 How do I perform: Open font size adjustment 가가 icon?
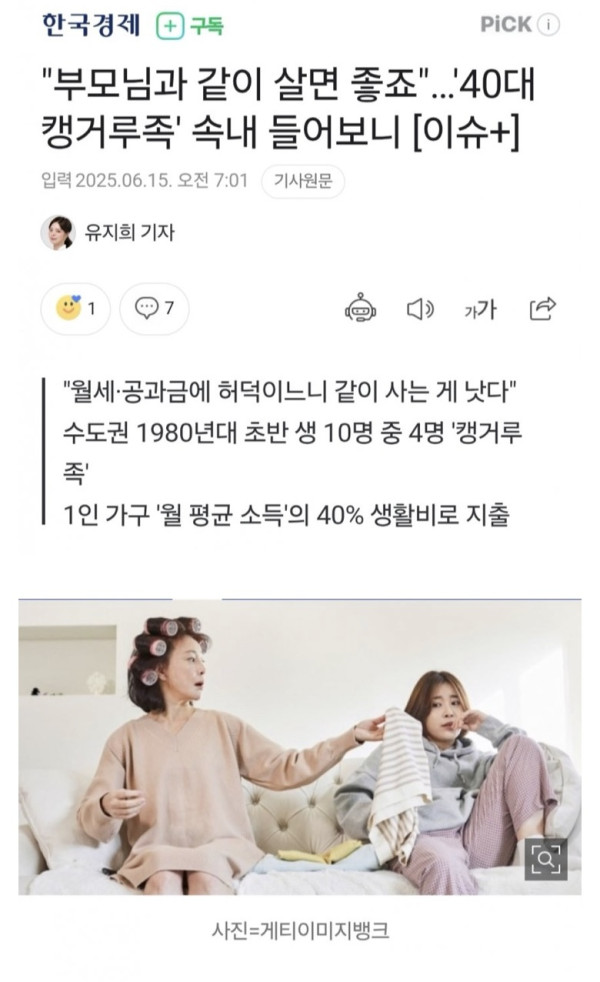point(480,309)
